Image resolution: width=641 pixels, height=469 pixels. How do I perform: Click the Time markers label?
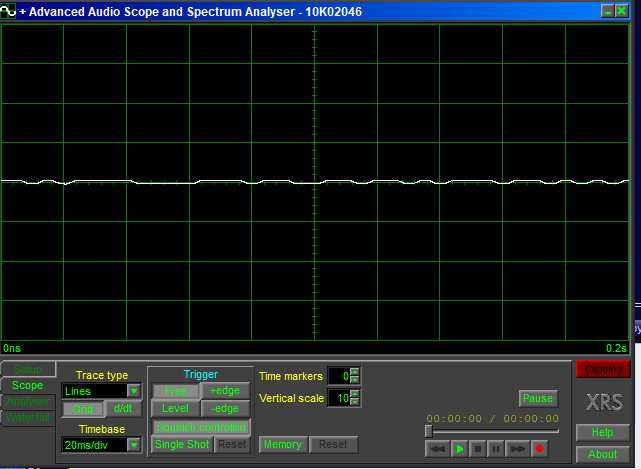(x=291, y=376)
